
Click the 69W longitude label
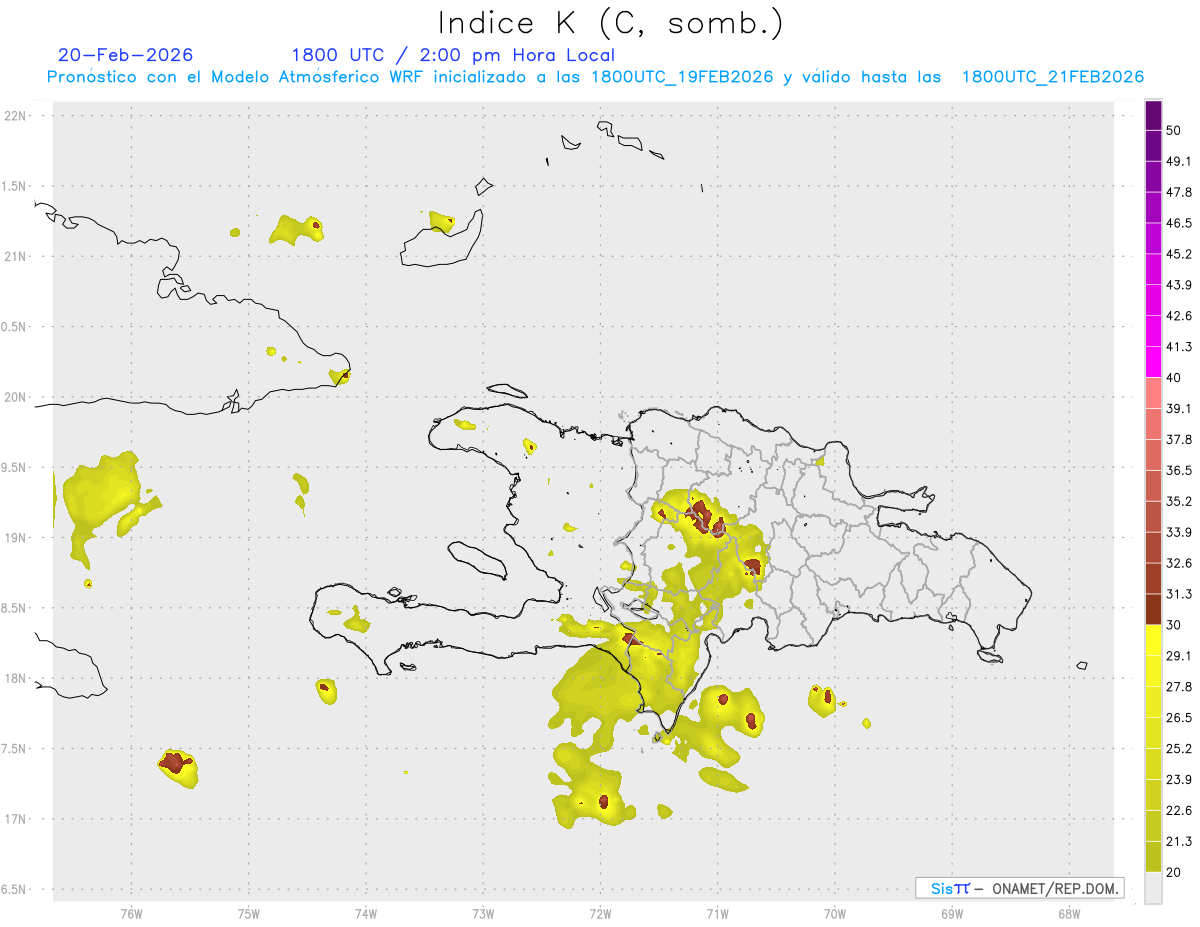pyautogui.click(x=952, y=913)
